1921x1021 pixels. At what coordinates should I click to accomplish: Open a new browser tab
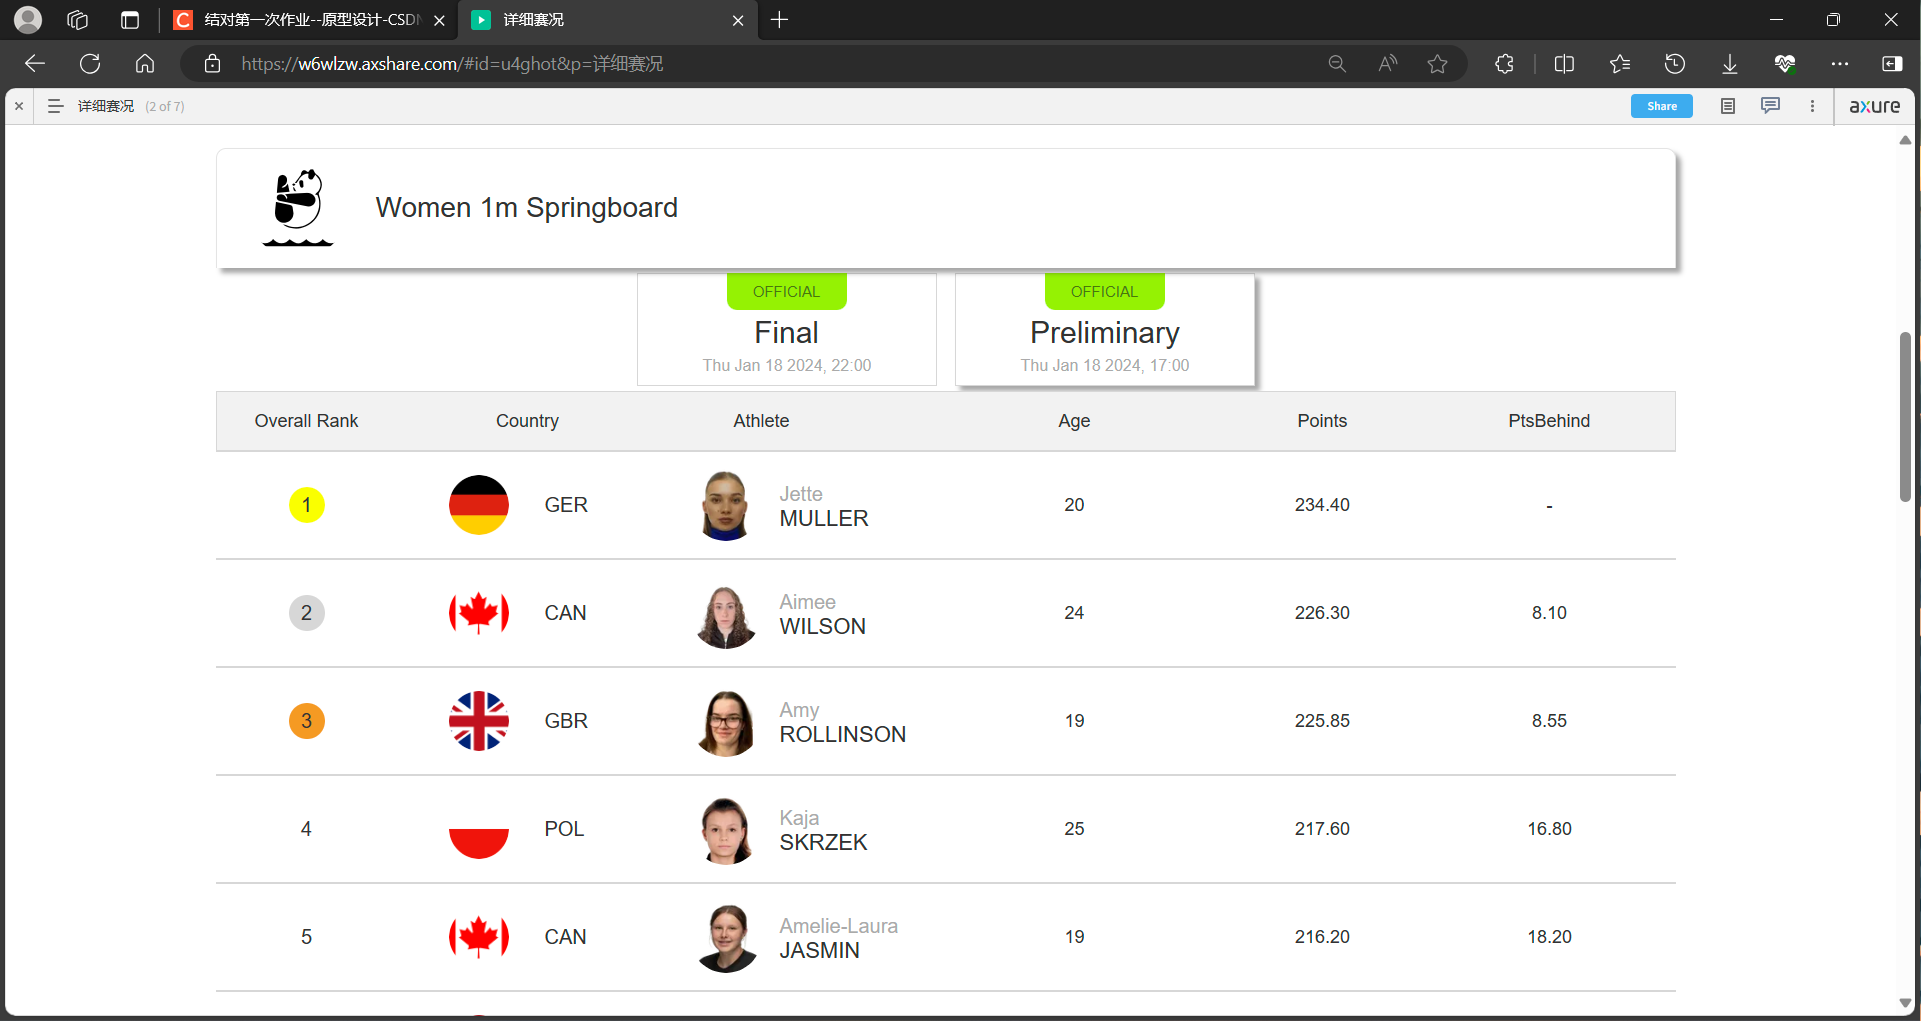pos(780,20)
